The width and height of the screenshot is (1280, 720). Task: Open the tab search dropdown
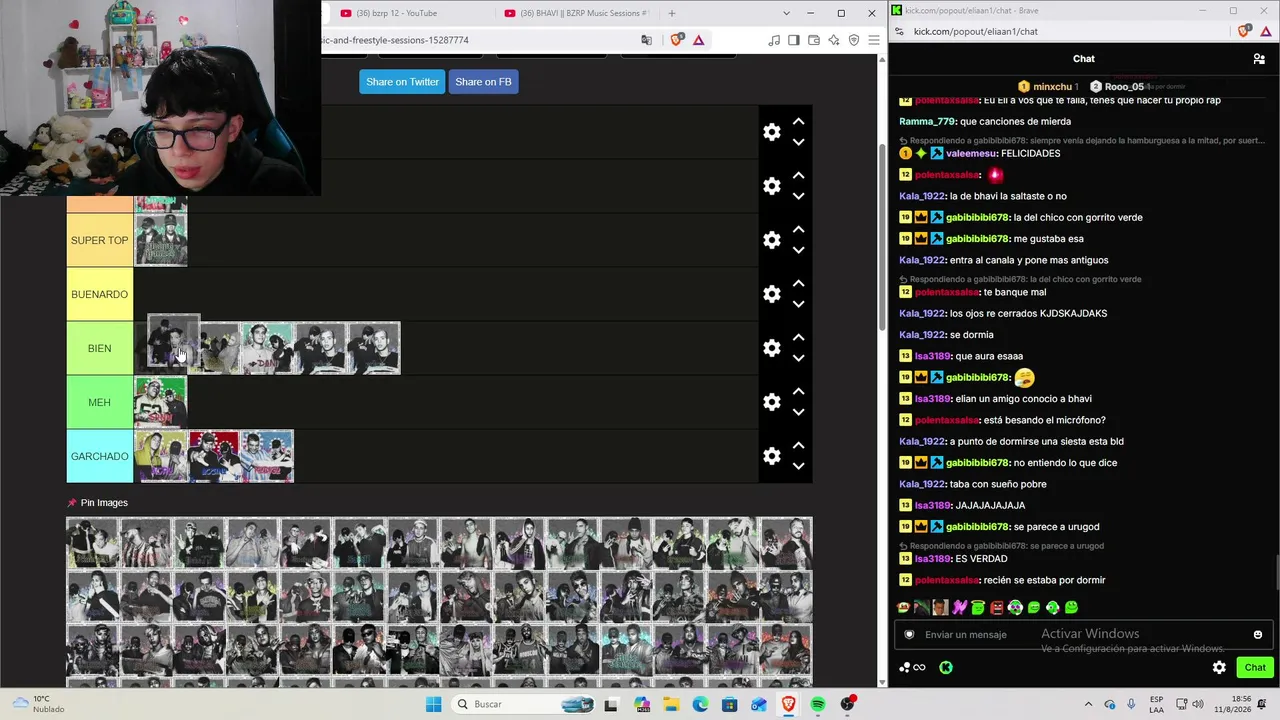[x=787, y=13]
